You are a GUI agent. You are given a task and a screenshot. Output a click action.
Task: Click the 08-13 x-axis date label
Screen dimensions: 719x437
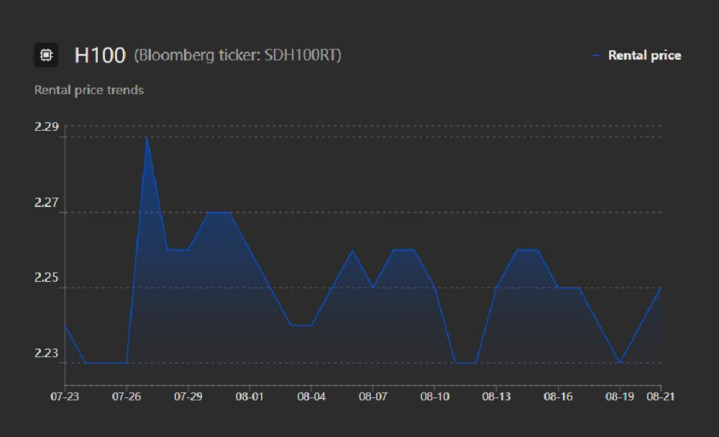[x=496, y=397]
